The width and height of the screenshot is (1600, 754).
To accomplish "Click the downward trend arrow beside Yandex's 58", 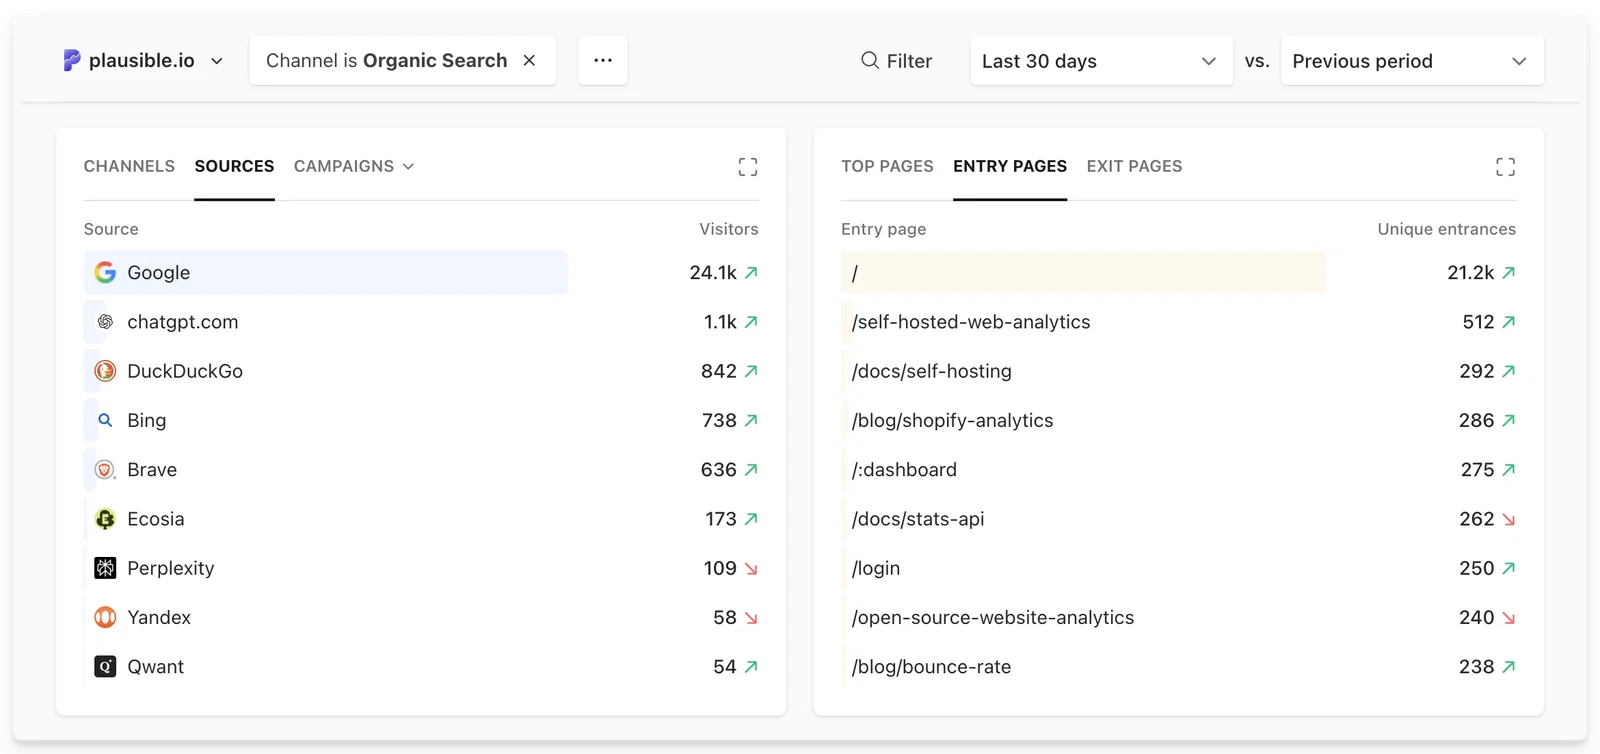I will 751,618.
